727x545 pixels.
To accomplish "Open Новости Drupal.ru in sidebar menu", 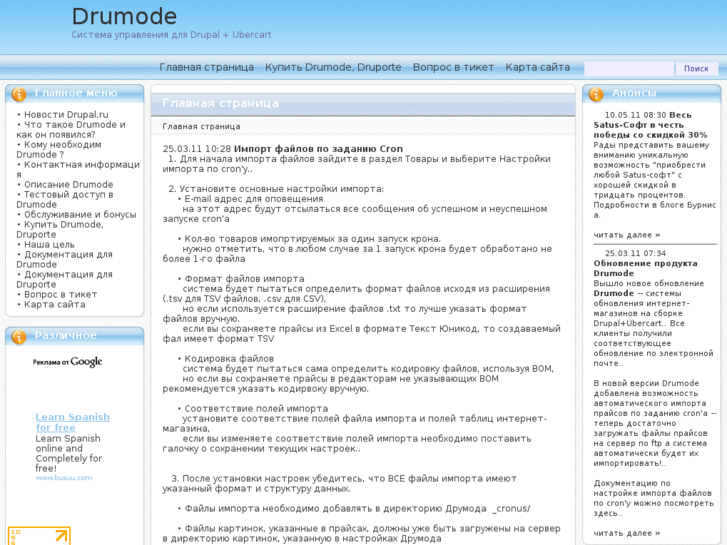I will pos(66,115).
